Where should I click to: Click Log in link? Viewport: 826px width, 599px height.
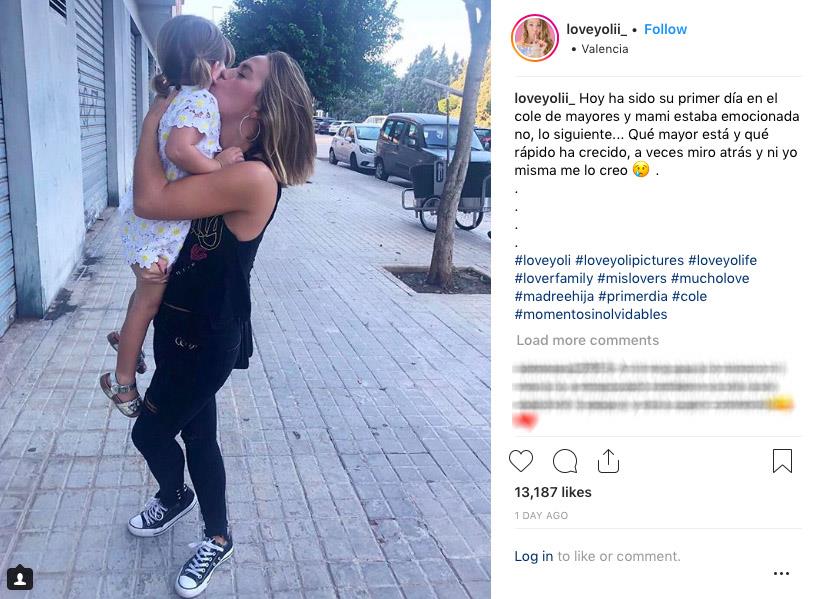point(534,556)
